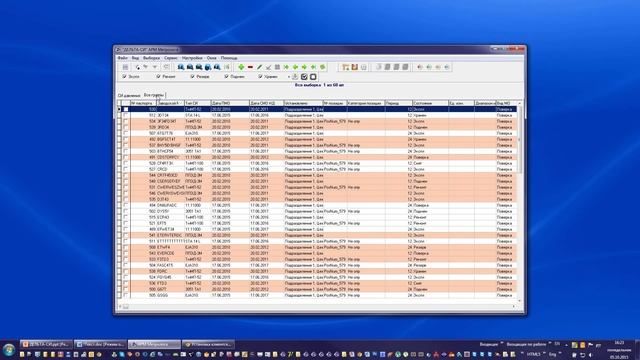Click the taskbar clock
This screenshot has width=640, height=360.
coord(619,350)
